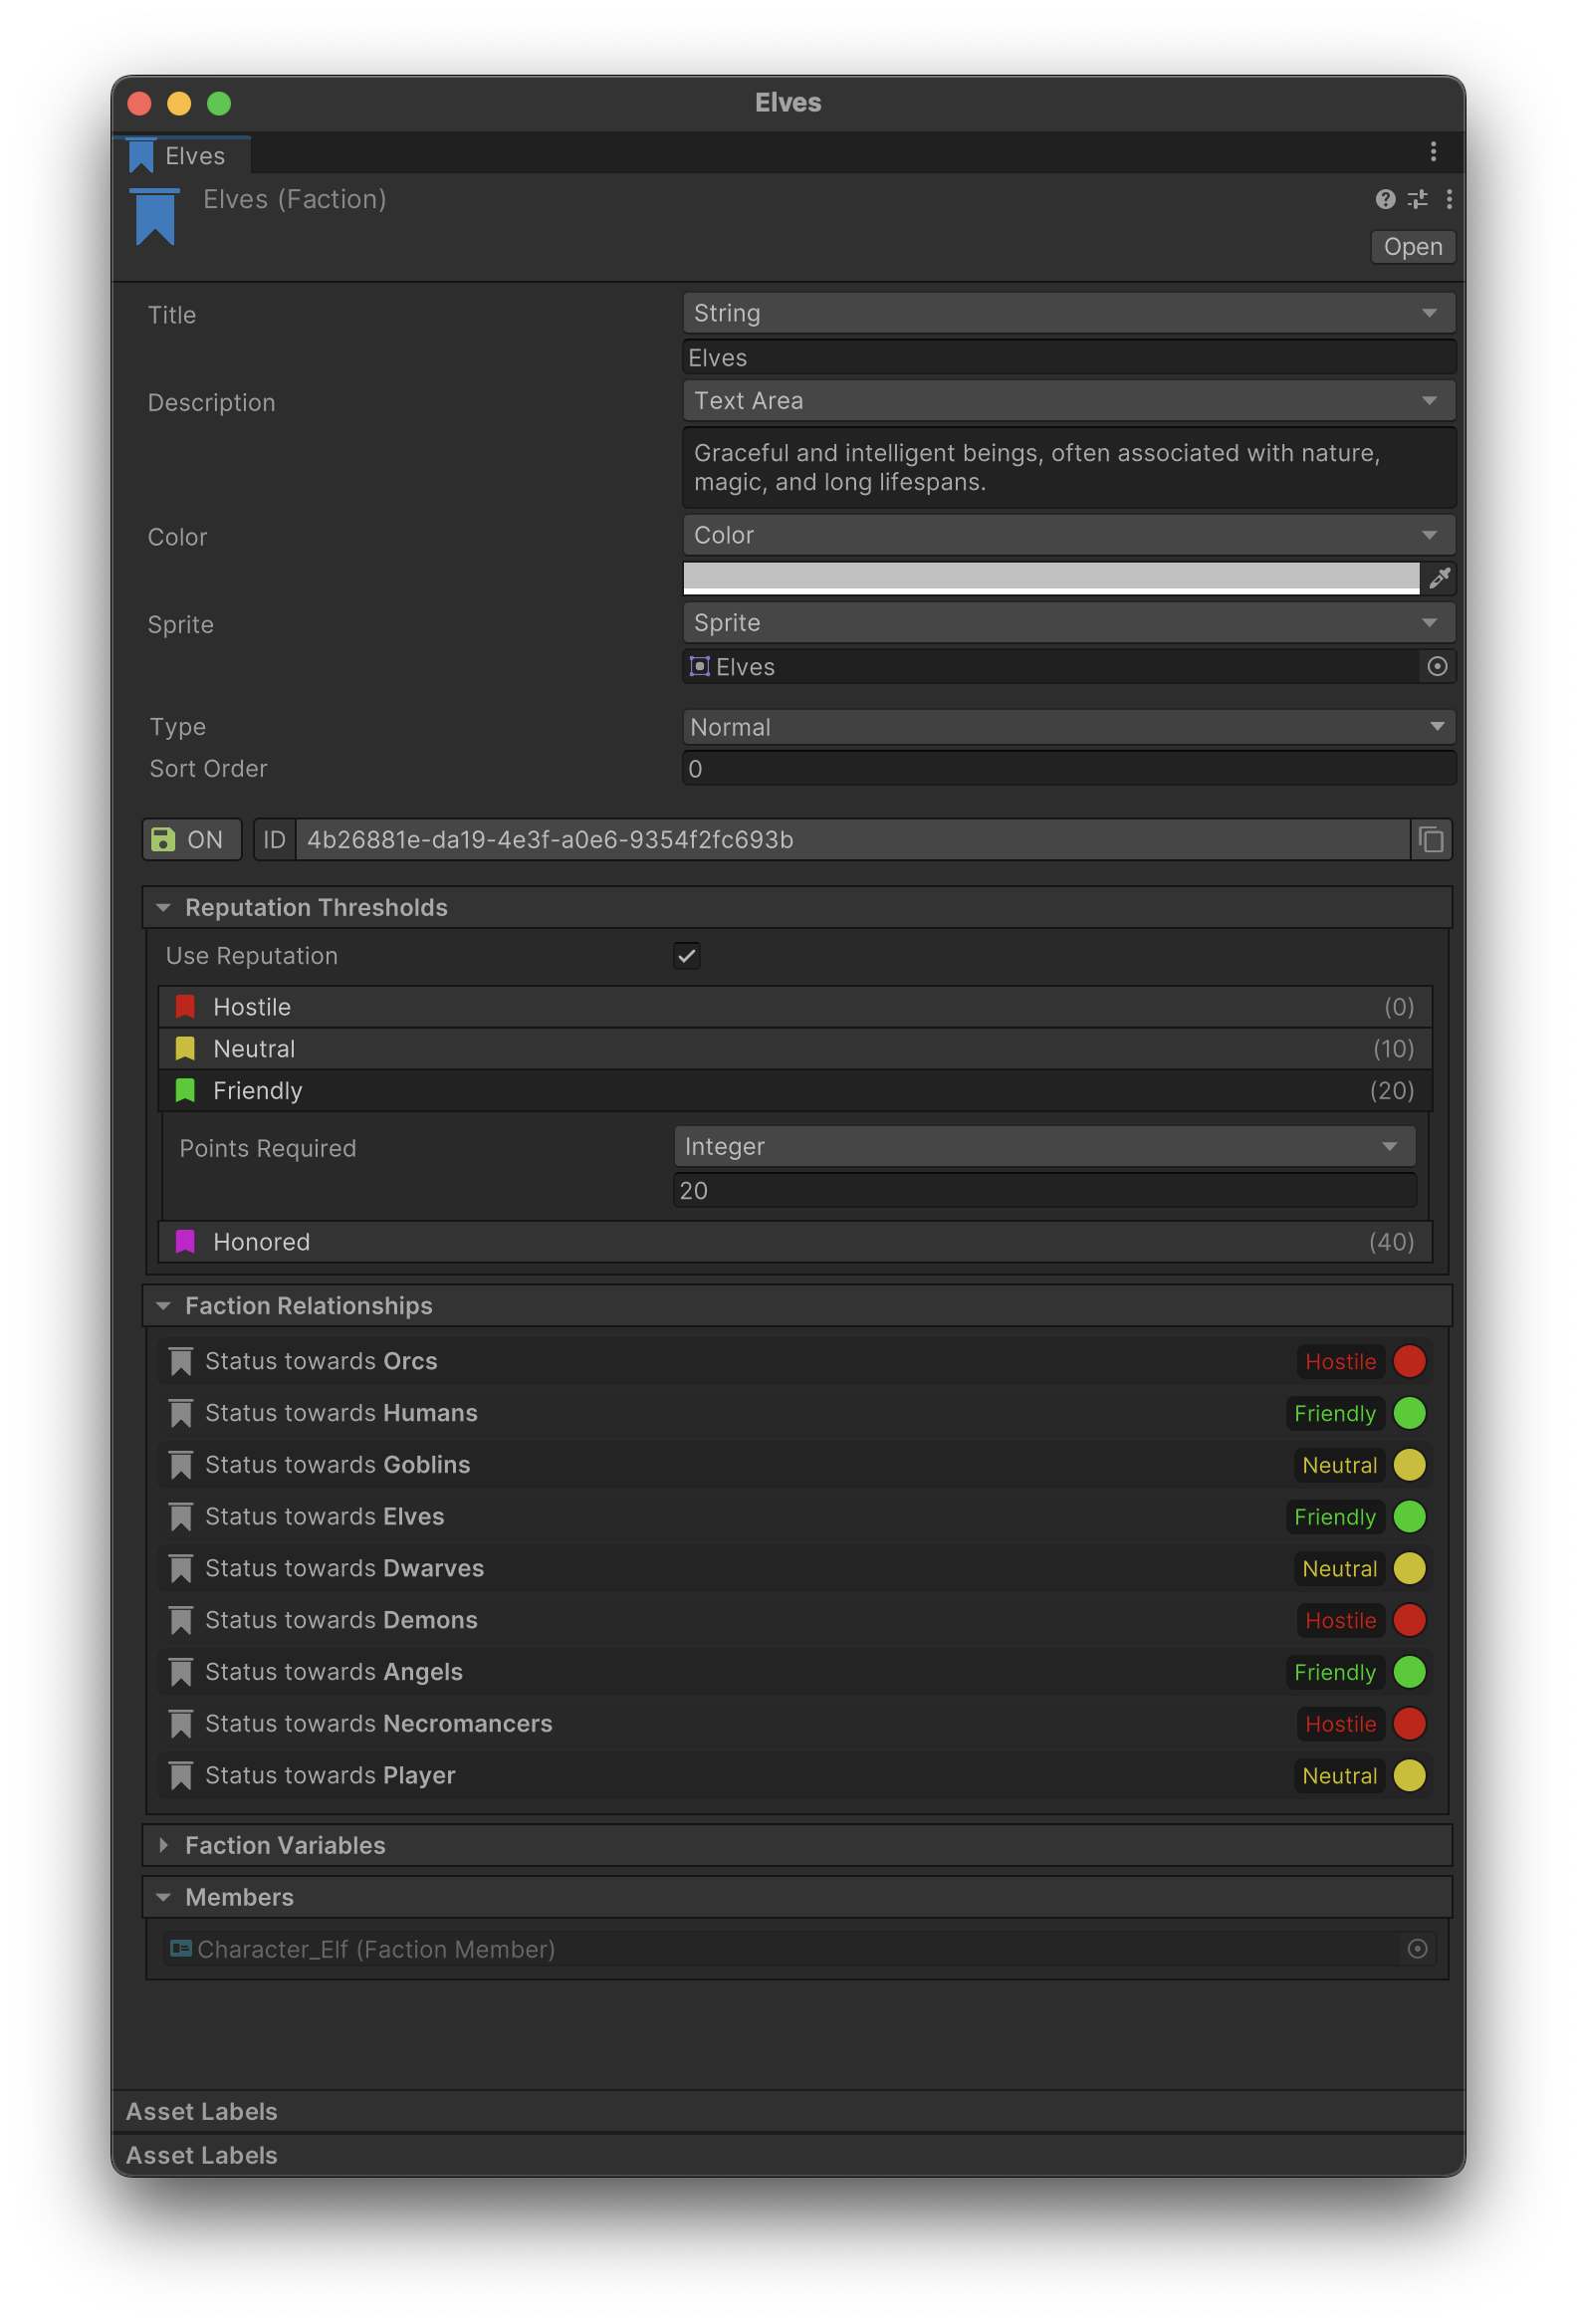Viewport: 1577px width, 2324px height.
Task: Open the tab's three-dot options menu
Action: pyautogui.click(x=1432, y=152)
